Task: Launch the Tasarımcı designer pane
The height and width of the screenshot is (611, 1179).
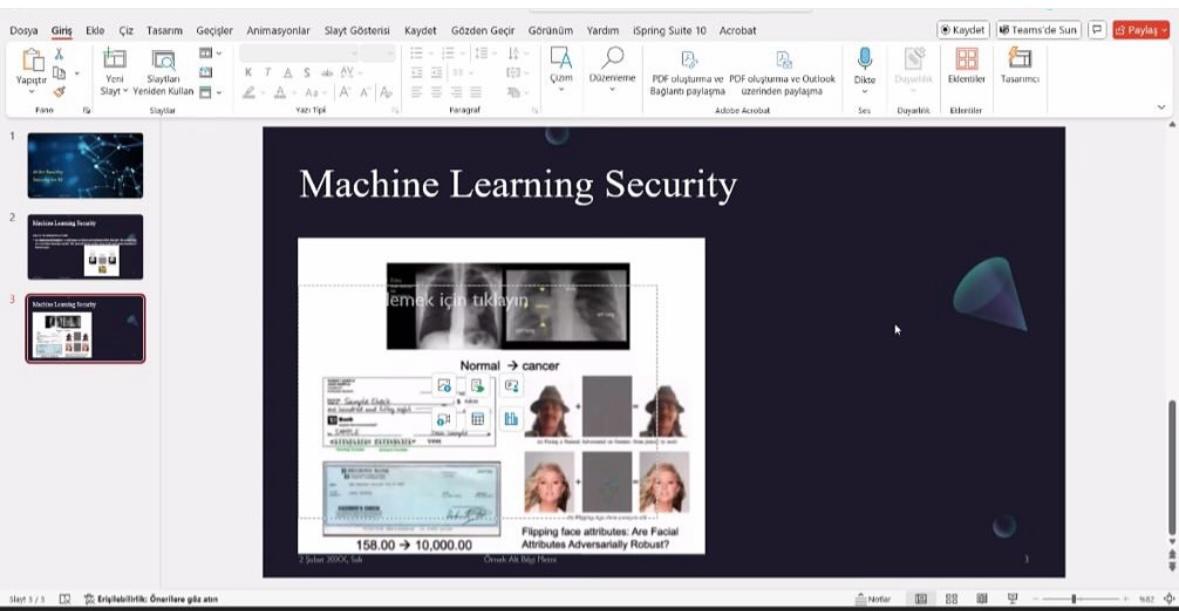Action: click(1021, 65)
